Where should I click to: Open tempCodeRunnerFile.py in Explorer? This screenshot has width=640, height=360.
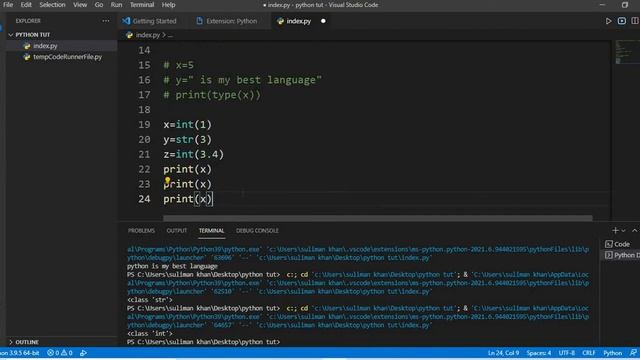(x=67, y=57)
